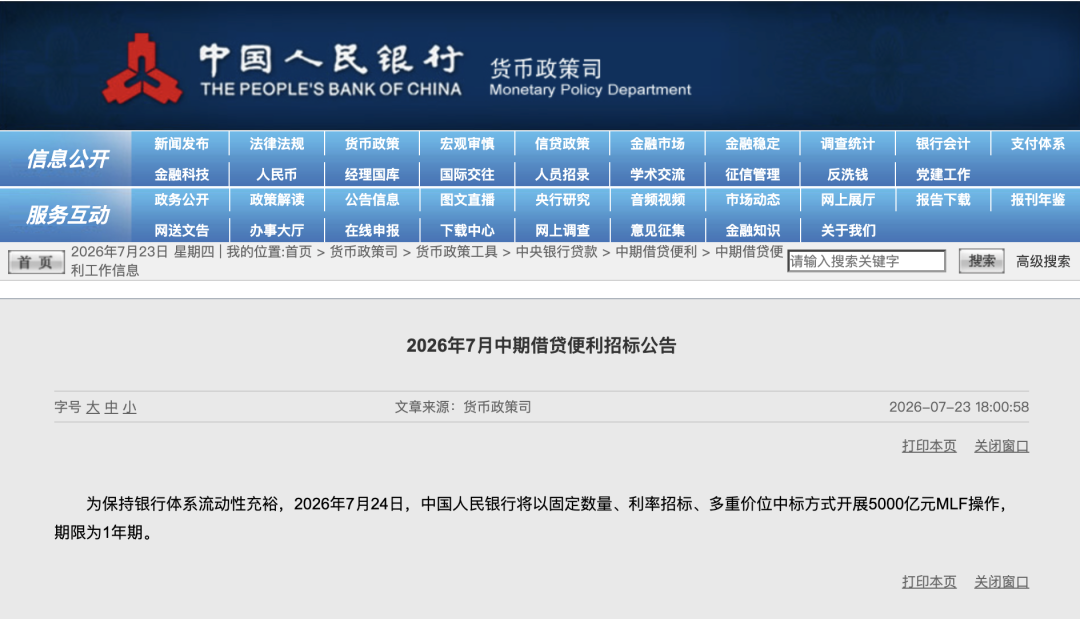Click the article title 2026年7月中期借贷便利招标公告
1080x619 pixels.
541,346
